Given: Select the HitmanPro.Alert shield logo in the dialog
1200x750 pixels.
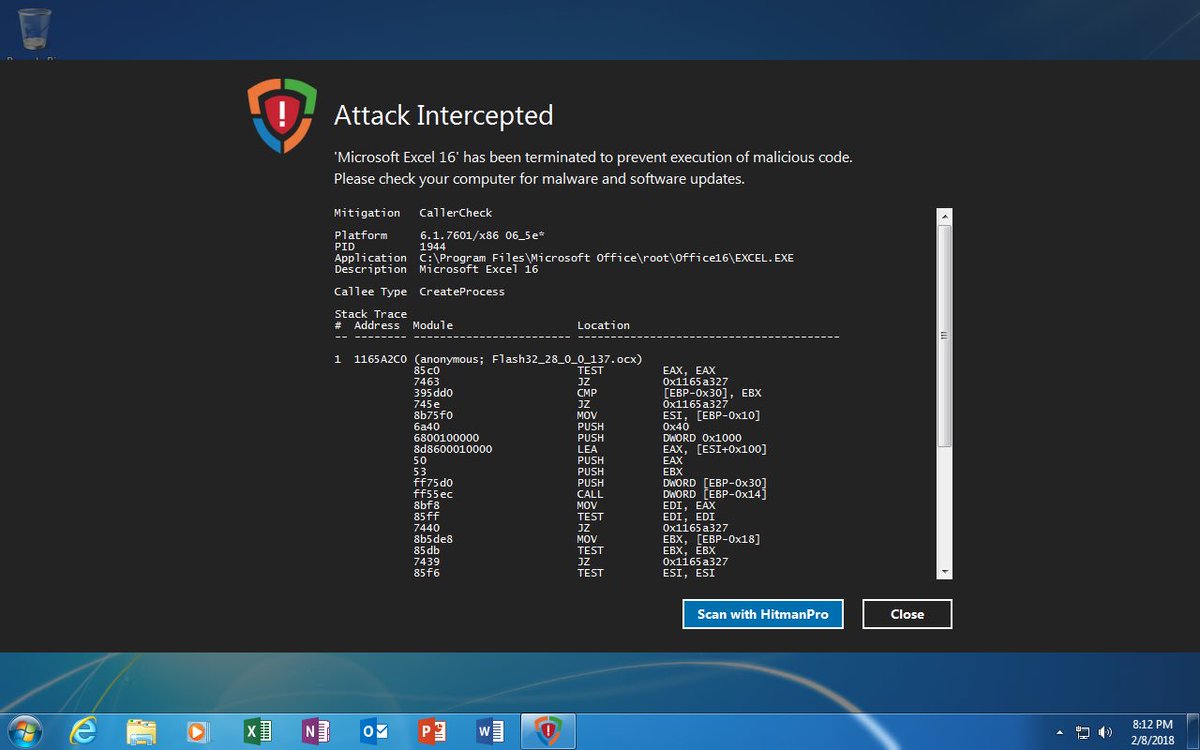Looking at the screenshot, I should tap(281, 112).
